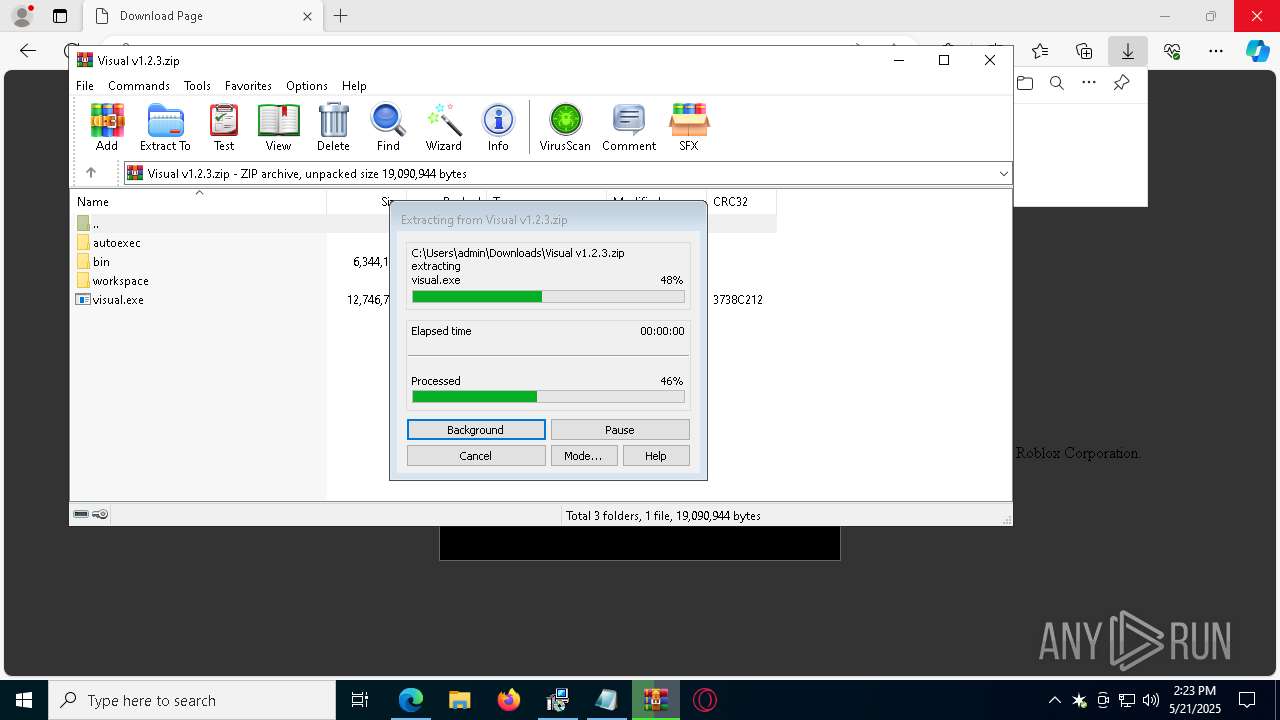Select the autoexec folder
The image size is (1280, 720).
click(116, 243)
